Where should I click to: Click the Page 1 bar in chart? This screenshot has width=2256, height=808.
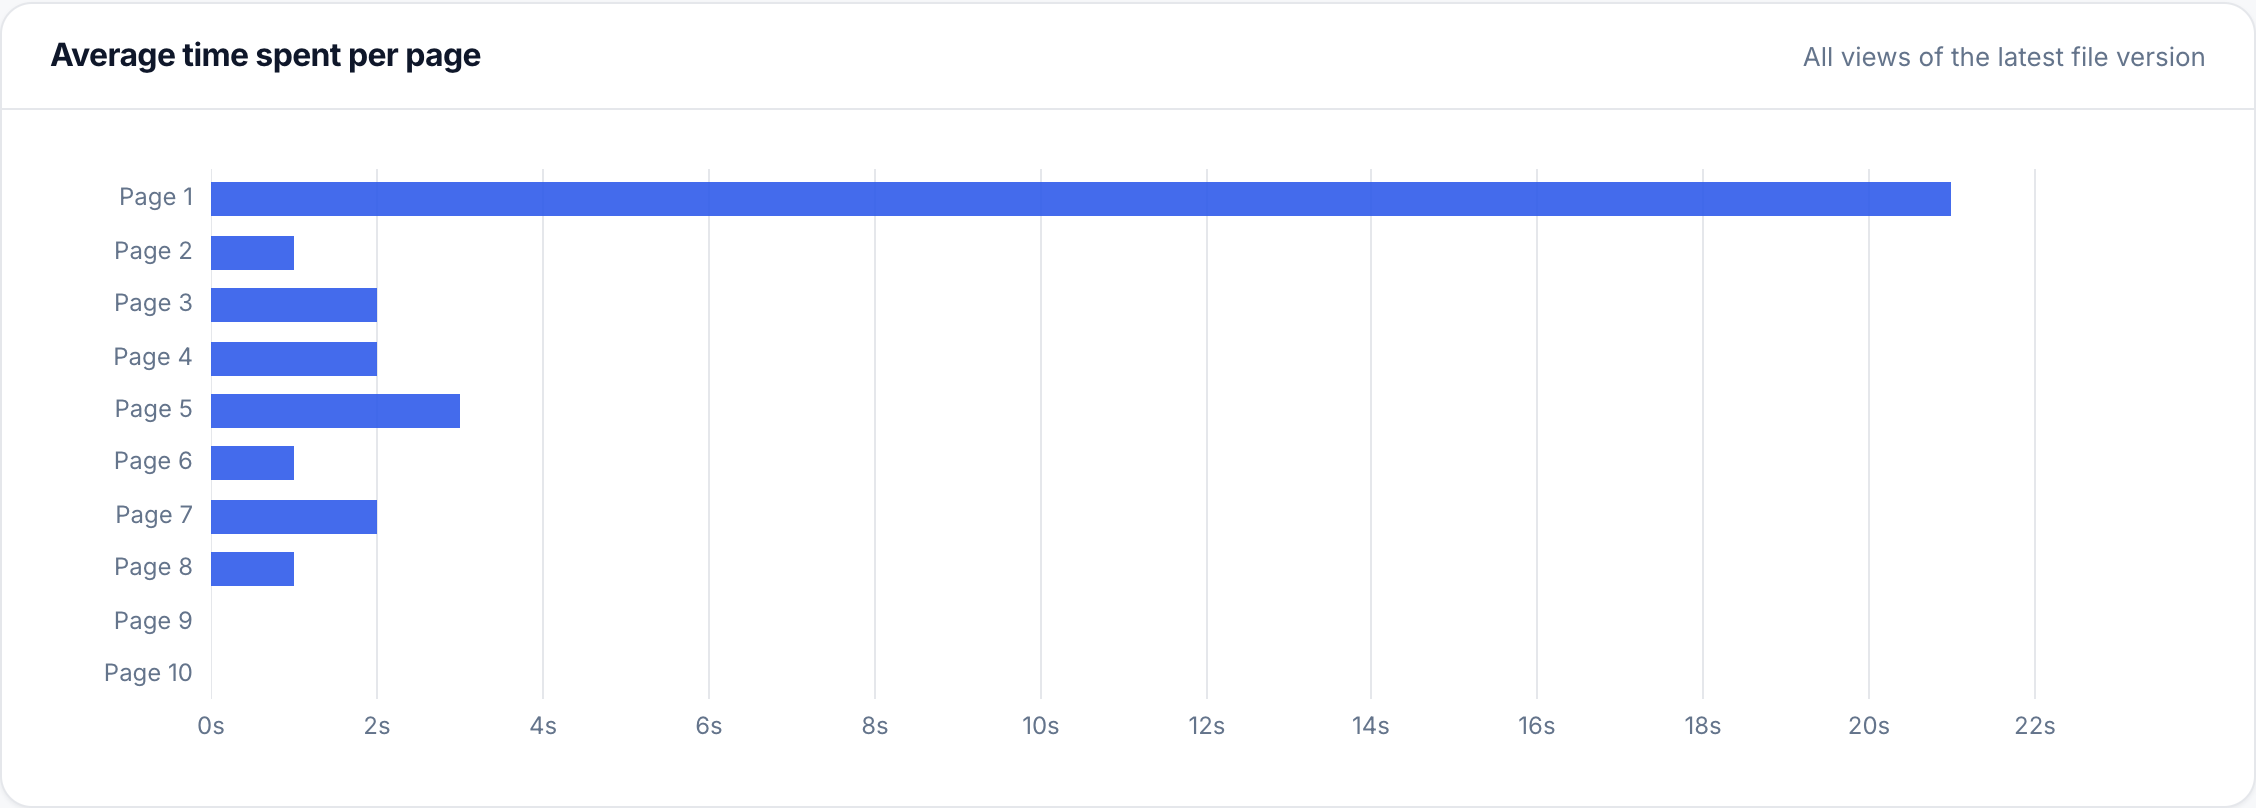click(x=1081, y=199)
